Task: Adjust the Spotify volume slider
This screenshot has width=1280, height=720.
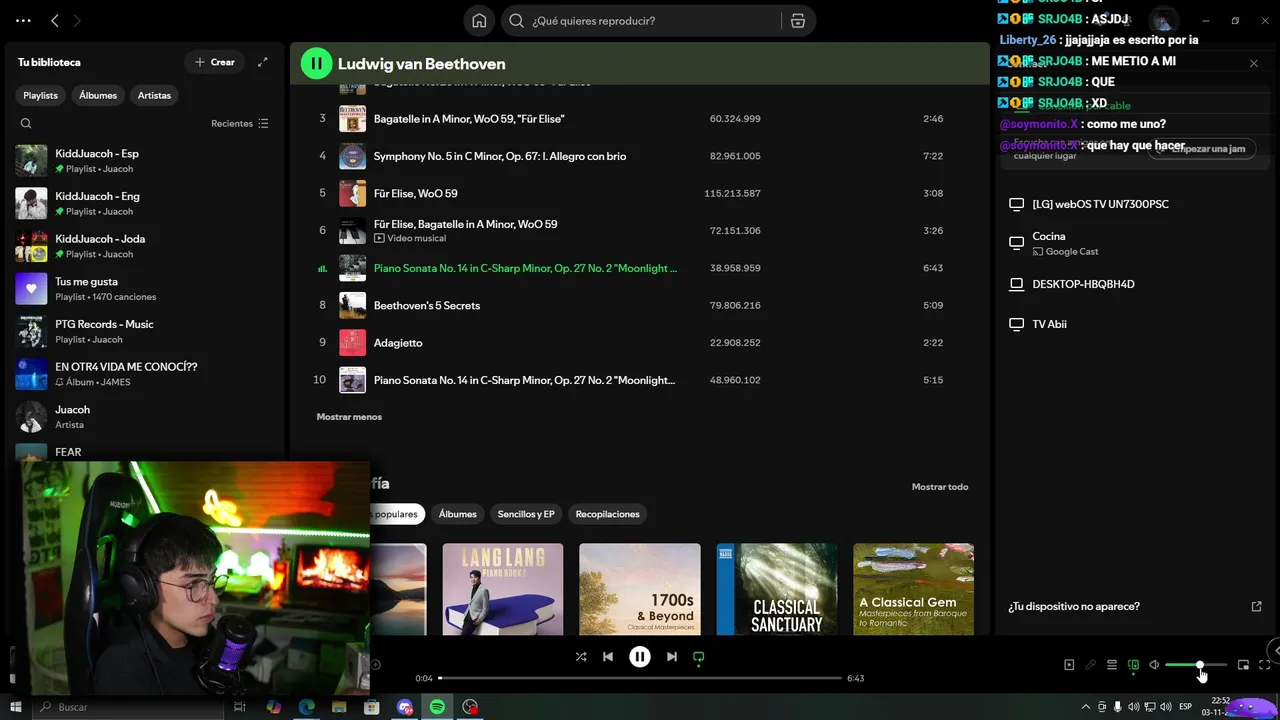Action: click(x=1196, y=665)
